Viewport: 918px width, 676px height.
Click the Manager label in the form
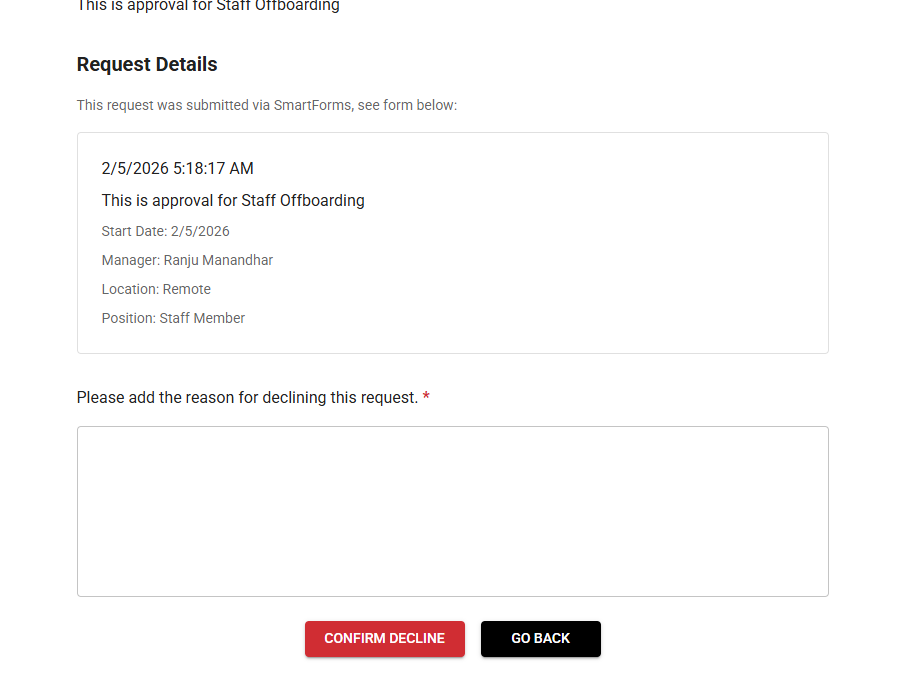[x=130, y=261]
